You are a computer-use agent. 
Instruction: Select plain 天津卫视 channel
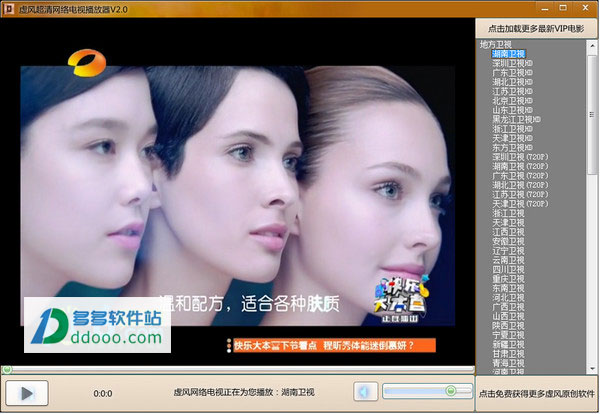coord(509,223)
